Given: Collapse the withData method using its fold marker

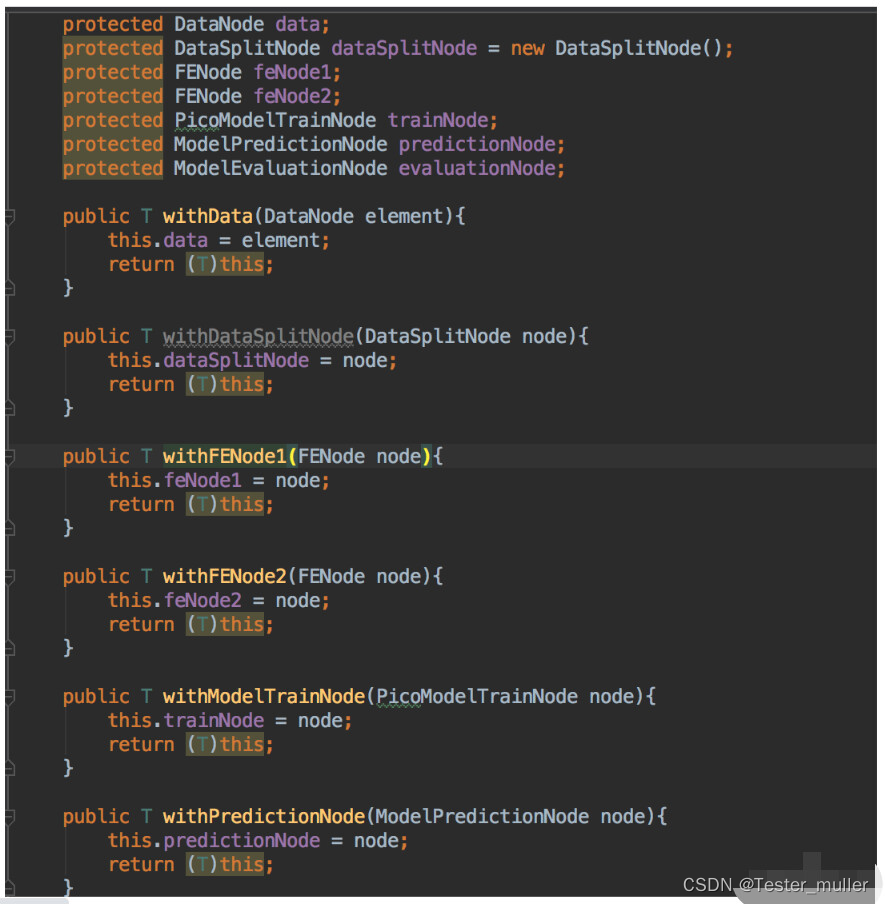Looking at the screenshot, I should 9,217.
